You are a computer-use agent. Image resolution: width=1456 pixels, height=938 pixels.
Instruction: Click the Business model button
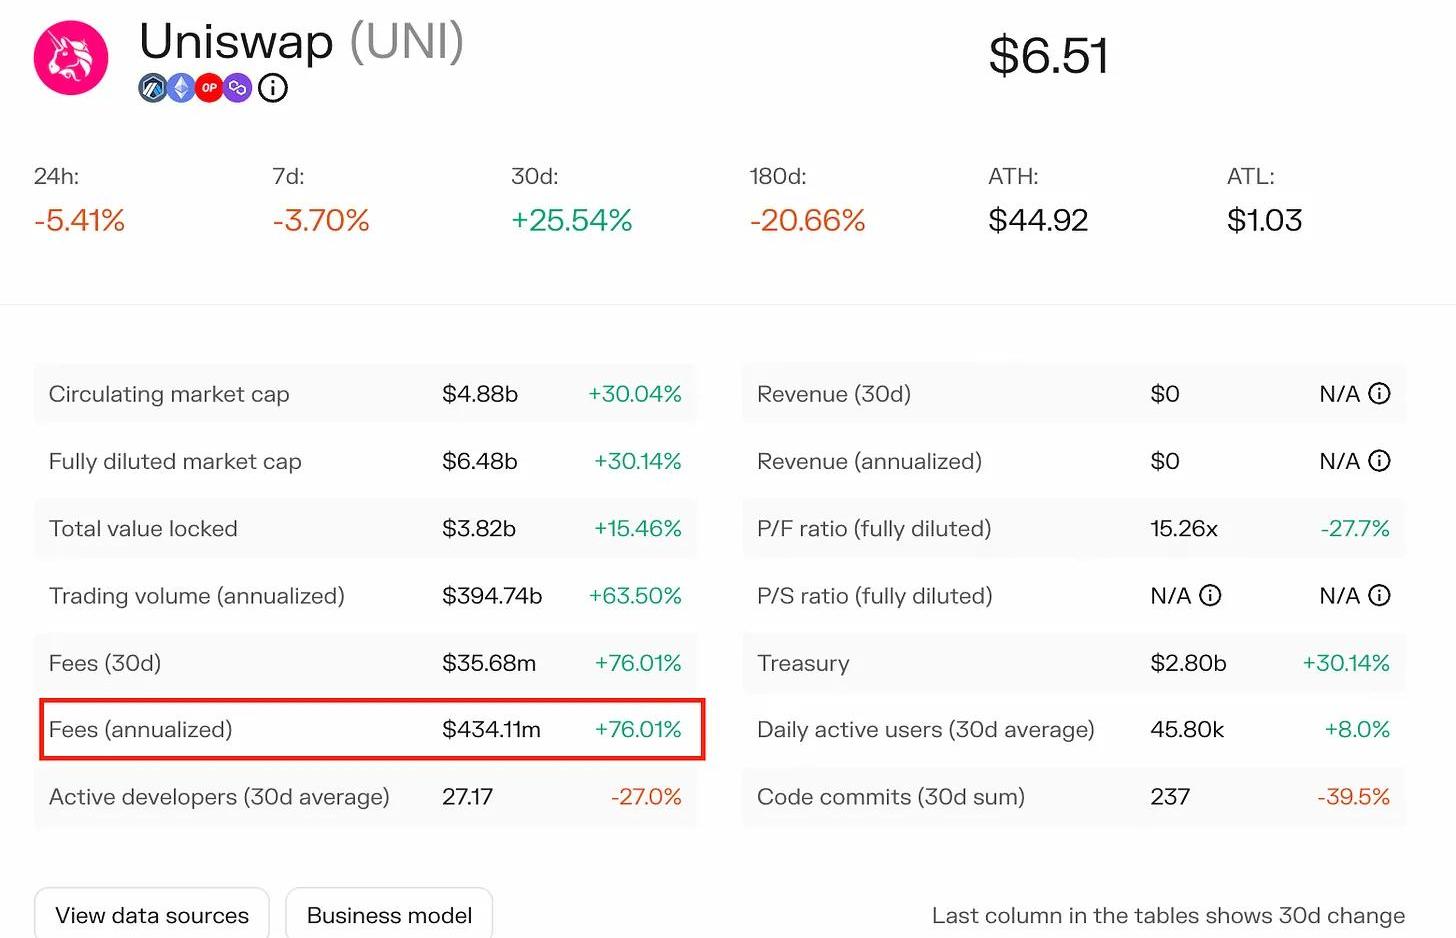click(x=389, y=914)
